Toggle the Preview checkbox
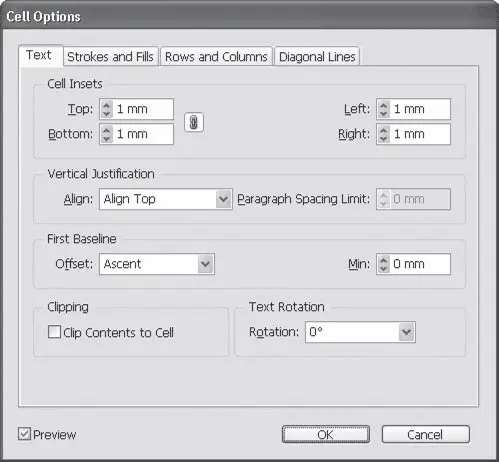 click(x=24, y=434)
